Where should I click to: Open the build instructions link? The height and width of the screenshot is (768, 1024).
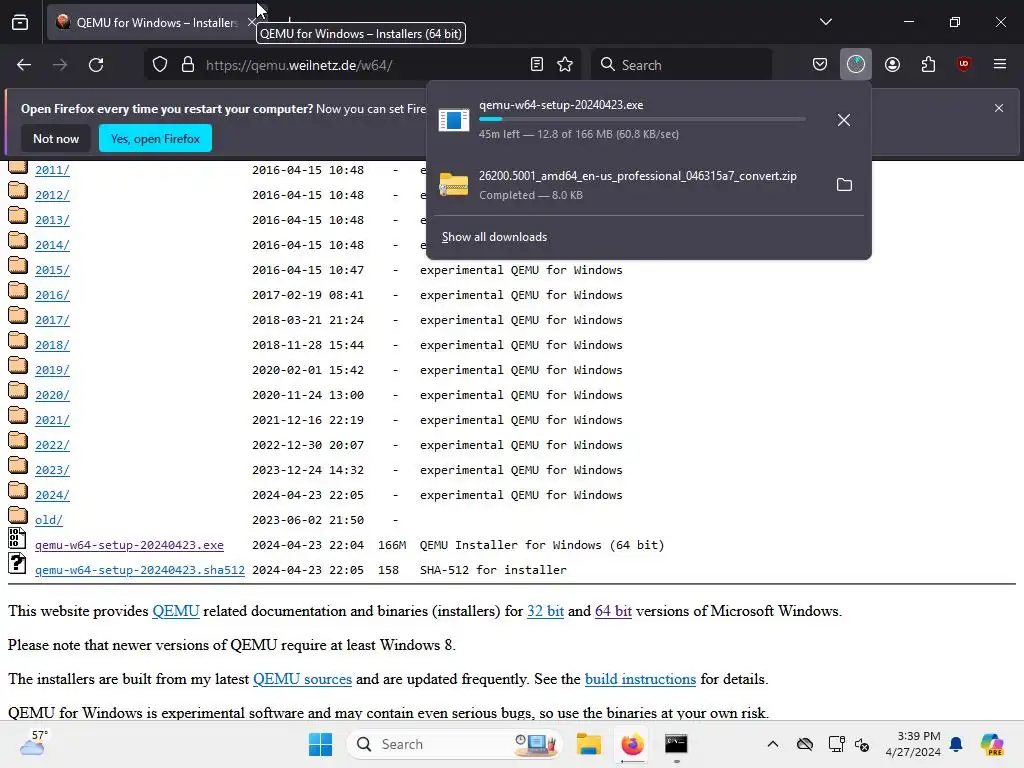[x=640, y=679]
